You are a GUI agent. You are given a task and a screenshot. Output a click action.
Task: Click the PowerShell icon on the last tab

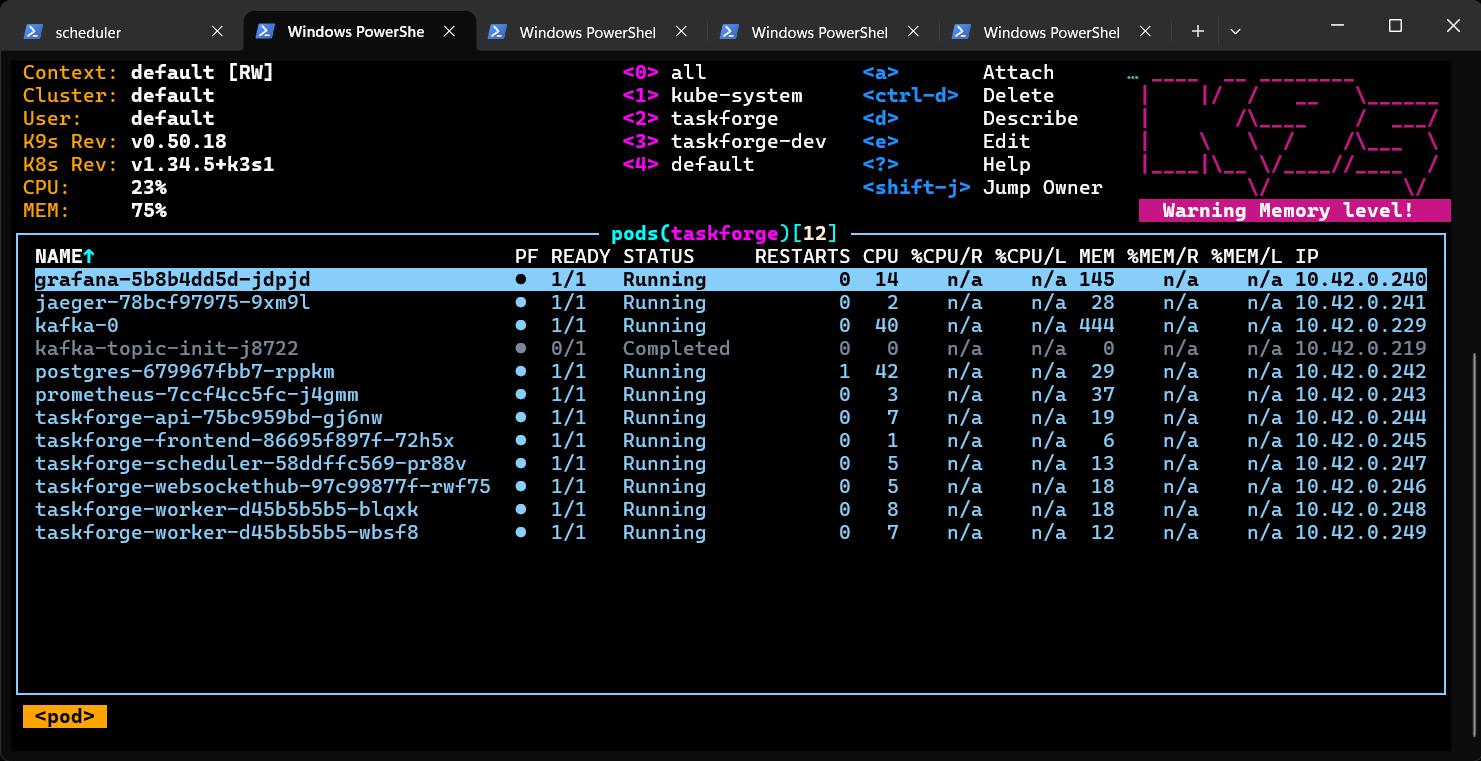[x=961, y=32]
